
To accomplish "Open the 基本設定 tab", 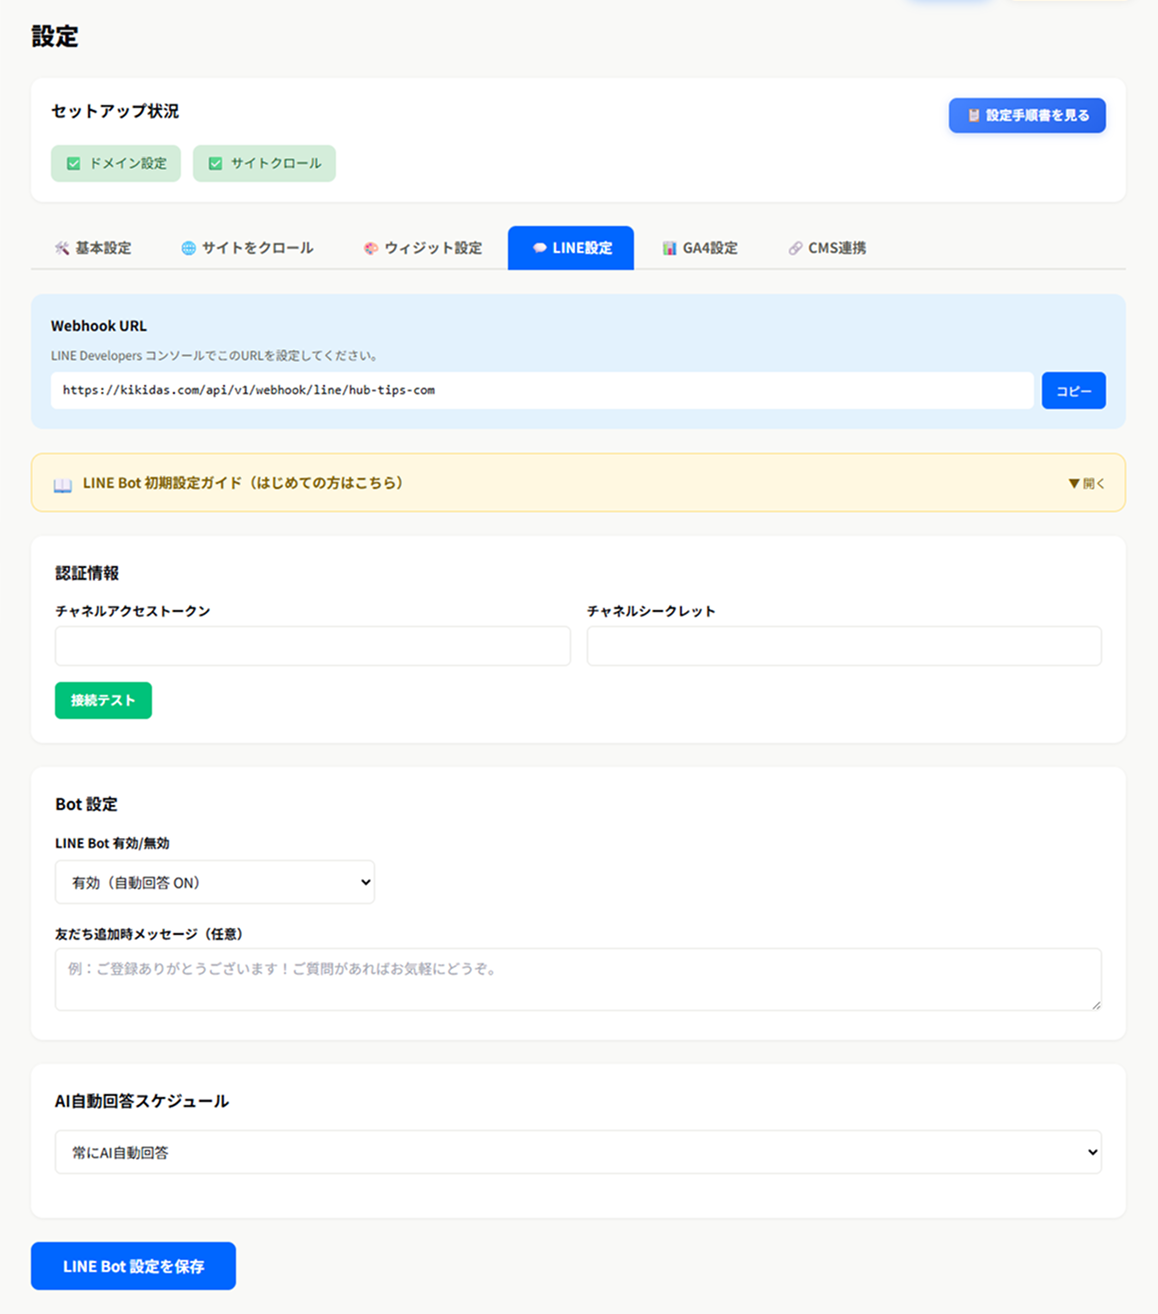I will tap(93, 248).
